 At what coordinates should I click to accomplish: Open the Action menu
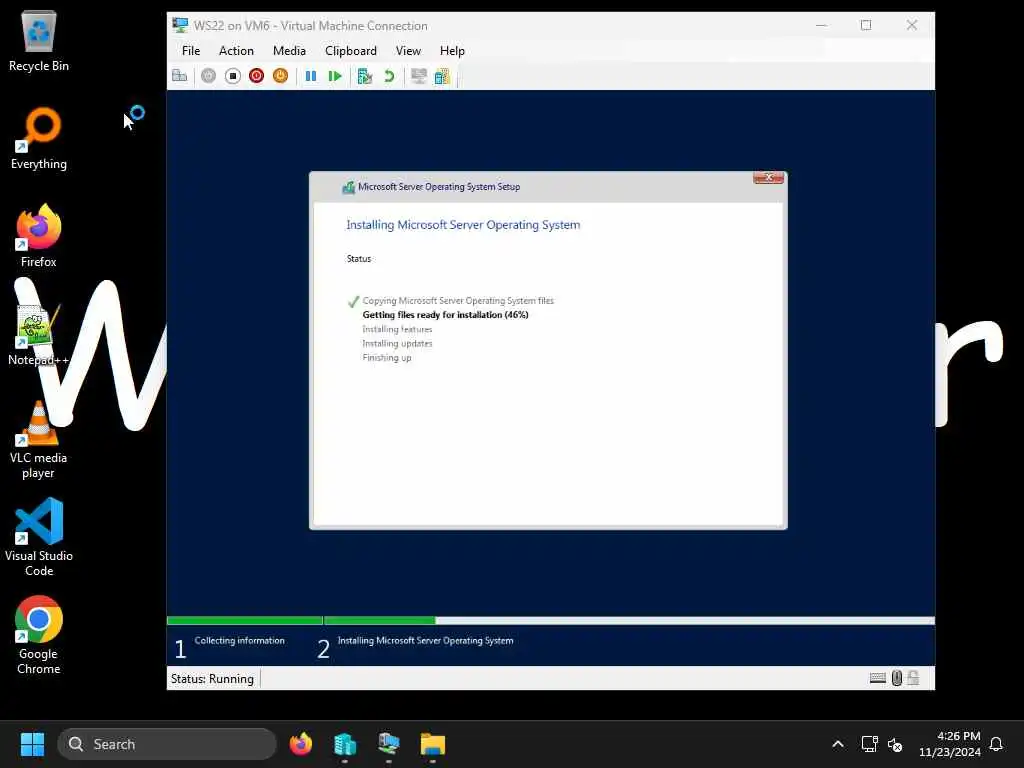pyautogui.click(x=236, y=51)
